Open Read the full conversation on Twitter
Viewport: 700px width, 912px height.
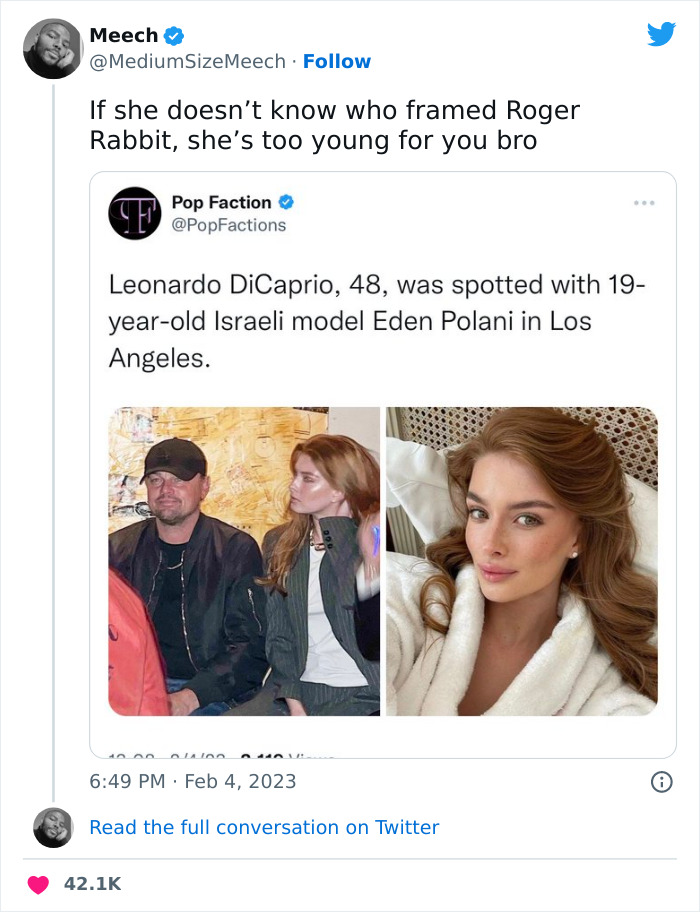click(x=264, y=827)
